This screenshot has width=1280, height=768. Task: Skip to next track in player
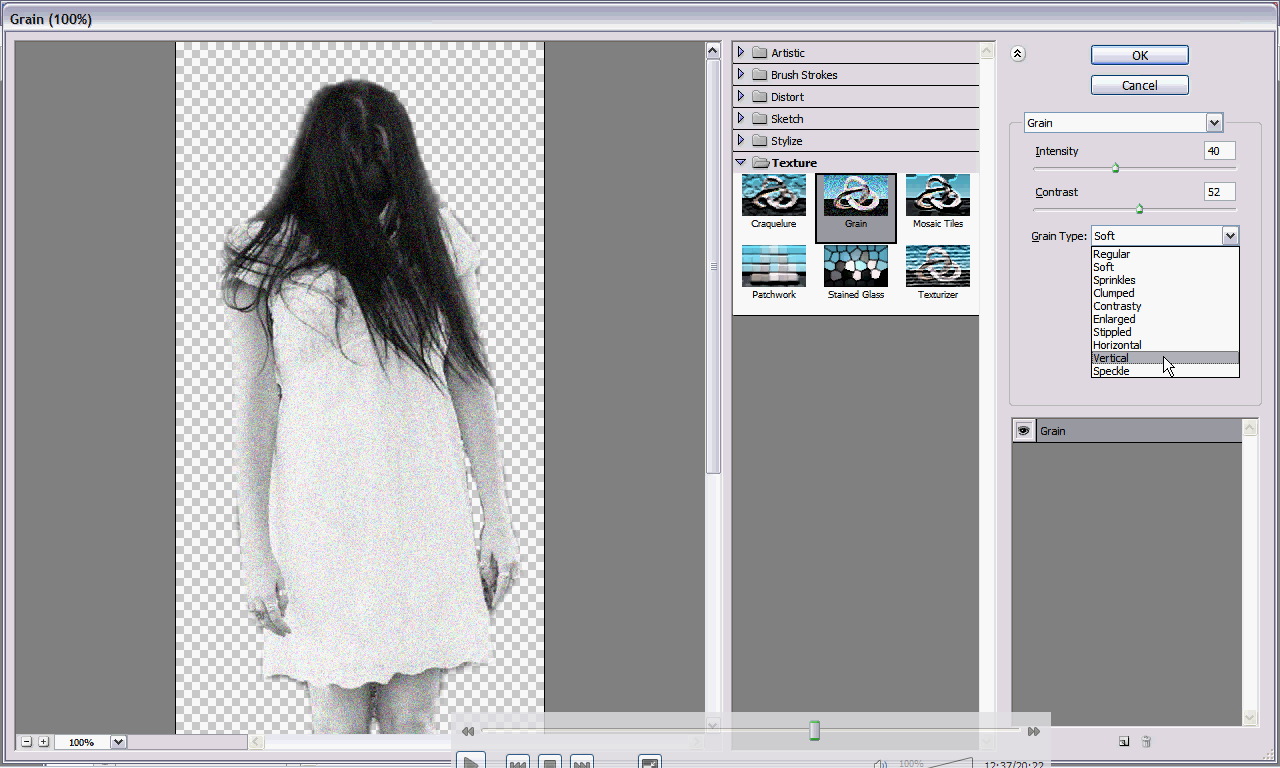point(581,762)
